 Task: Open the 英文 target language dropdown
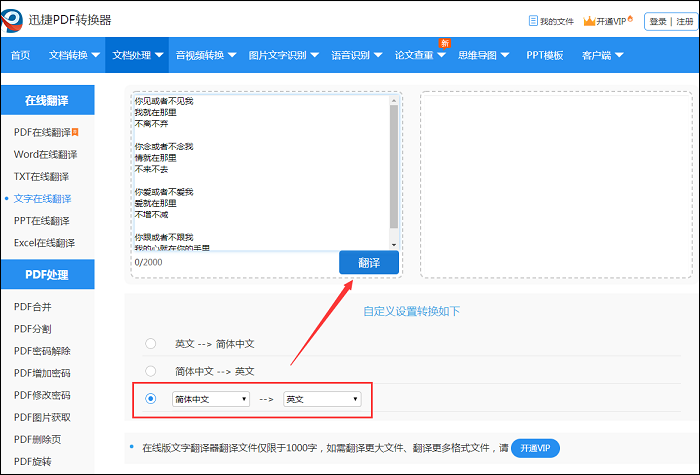coord(321,399)
